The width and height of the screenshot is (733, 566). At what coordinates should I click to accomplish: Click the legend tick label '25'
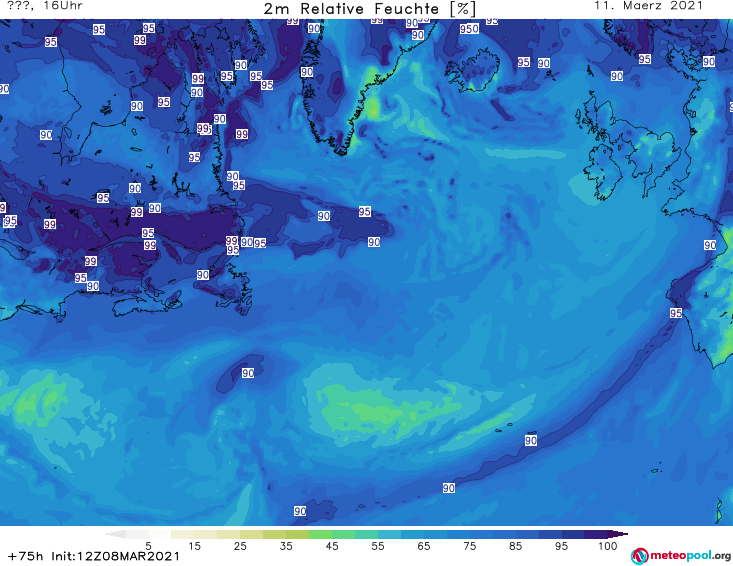[x=240, y=546]
